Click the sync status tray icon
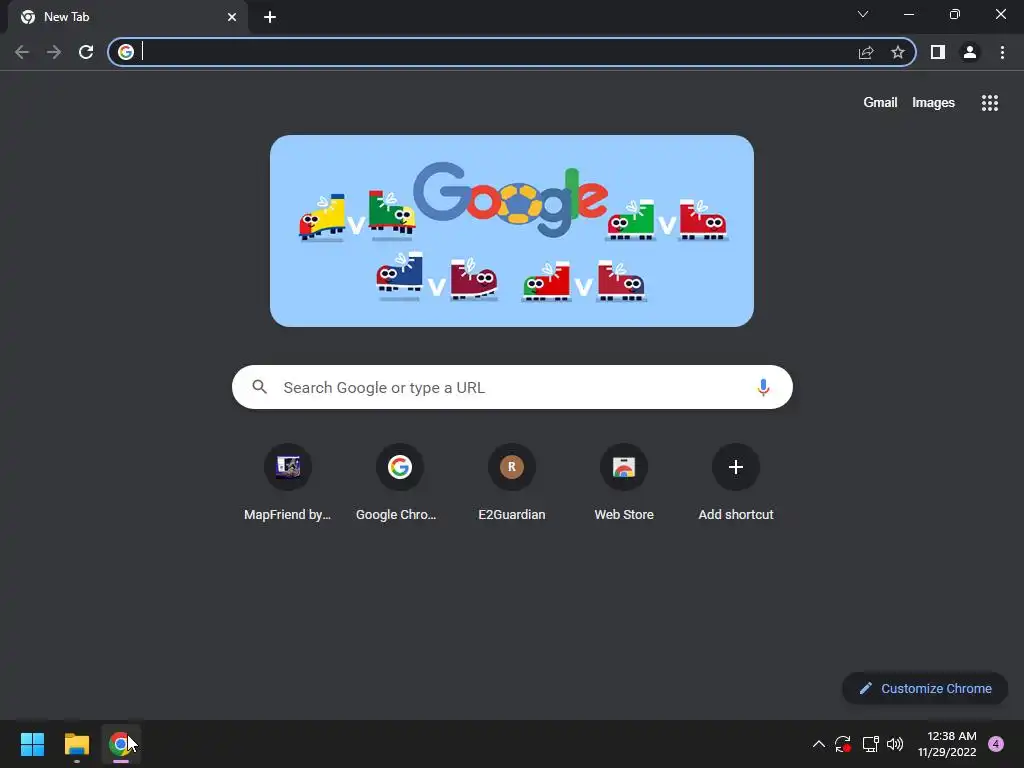1024x768 pixels. click(842, 744)
